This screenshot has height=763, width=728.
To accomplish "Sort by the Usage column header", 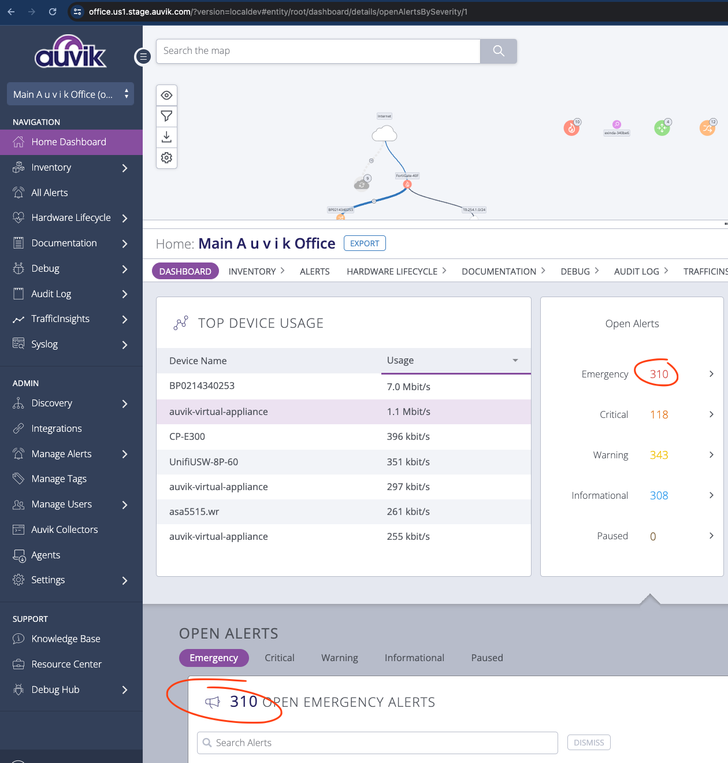I will (455, 361).
